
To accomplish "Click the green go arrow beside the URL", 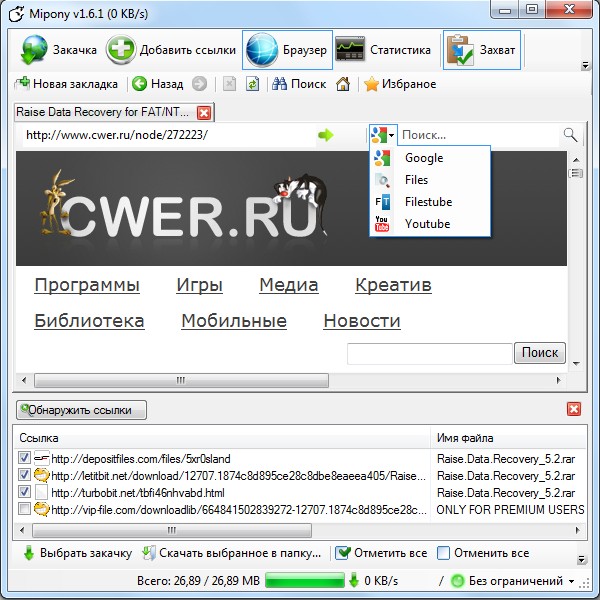I will pyautogui.click(x=325, y=135).
